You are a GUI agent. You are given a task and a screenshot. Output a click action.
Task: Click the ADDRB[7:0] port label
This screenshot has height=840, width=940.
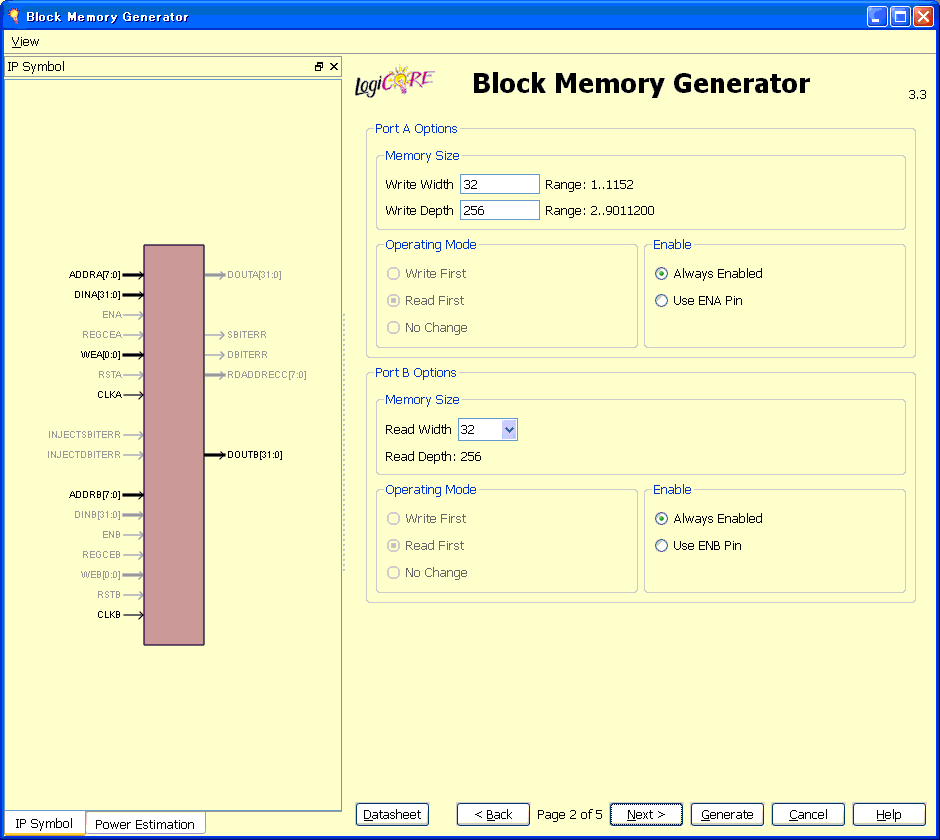coord(95,495)
